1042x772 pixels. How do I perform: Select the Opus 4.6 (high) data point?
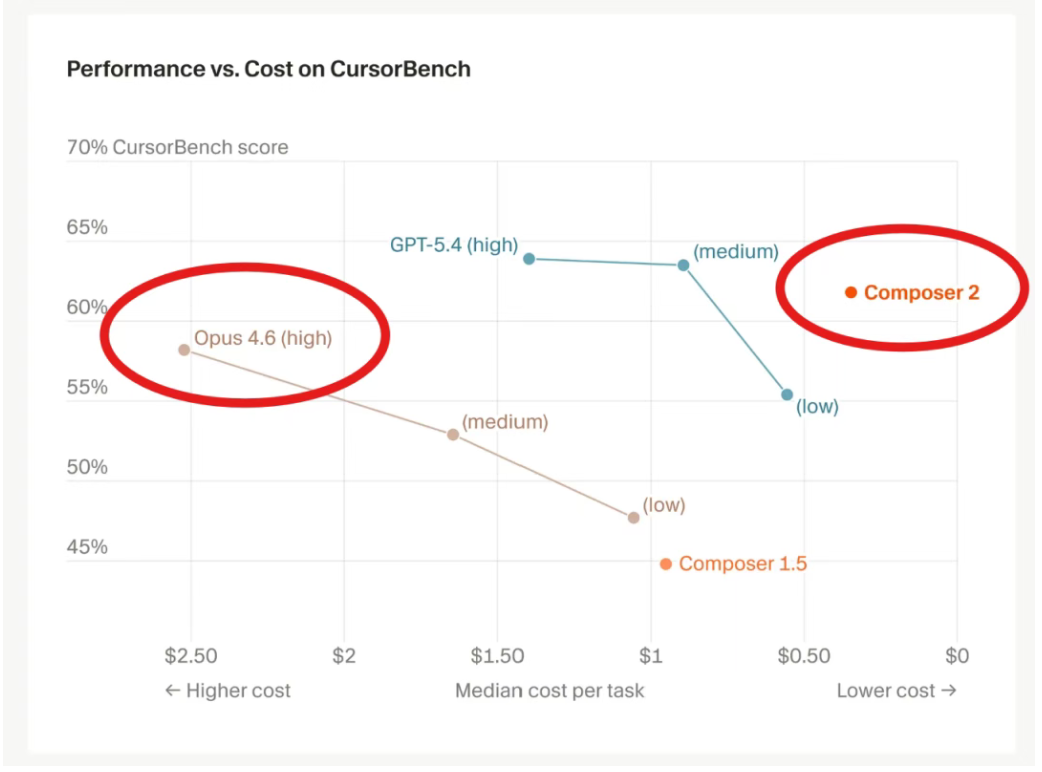(x=184, y=350)
